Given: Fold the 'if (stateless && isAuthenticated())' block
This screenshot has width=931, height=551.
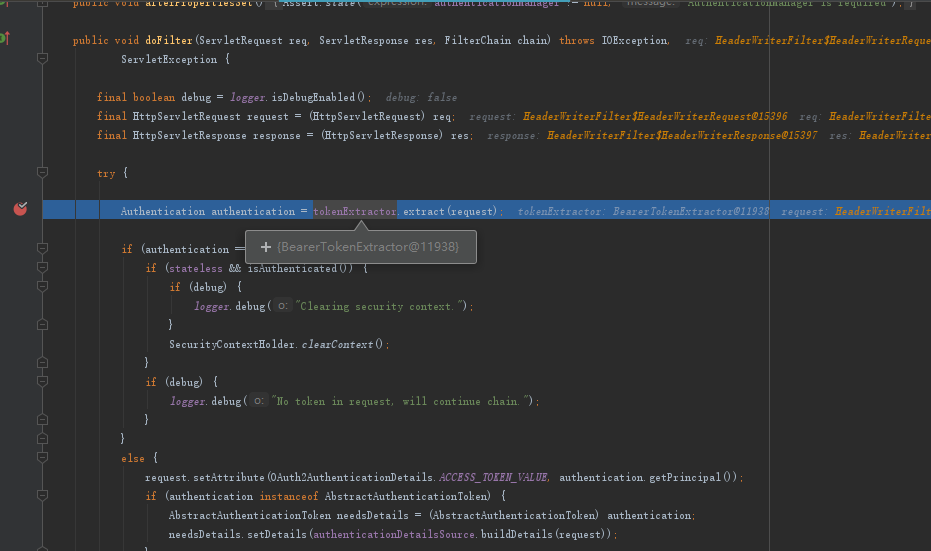Looking at the screenshot, I should click(42, 267).
